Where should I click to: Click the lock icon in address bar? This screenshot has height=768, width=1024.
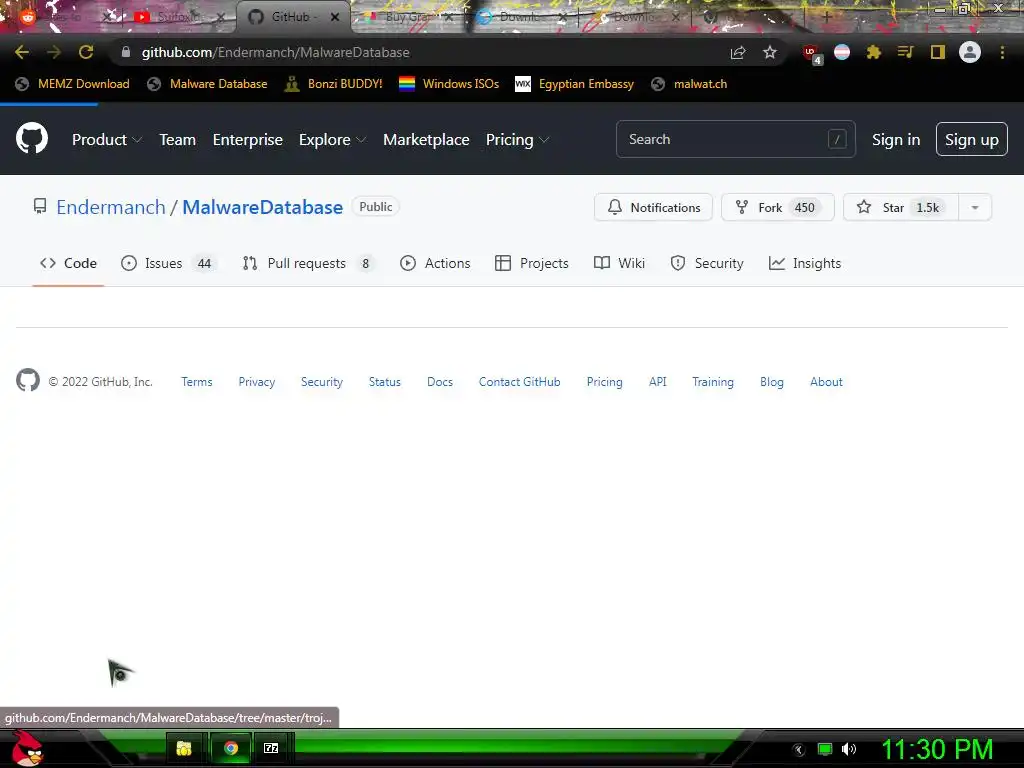(126, 52)
